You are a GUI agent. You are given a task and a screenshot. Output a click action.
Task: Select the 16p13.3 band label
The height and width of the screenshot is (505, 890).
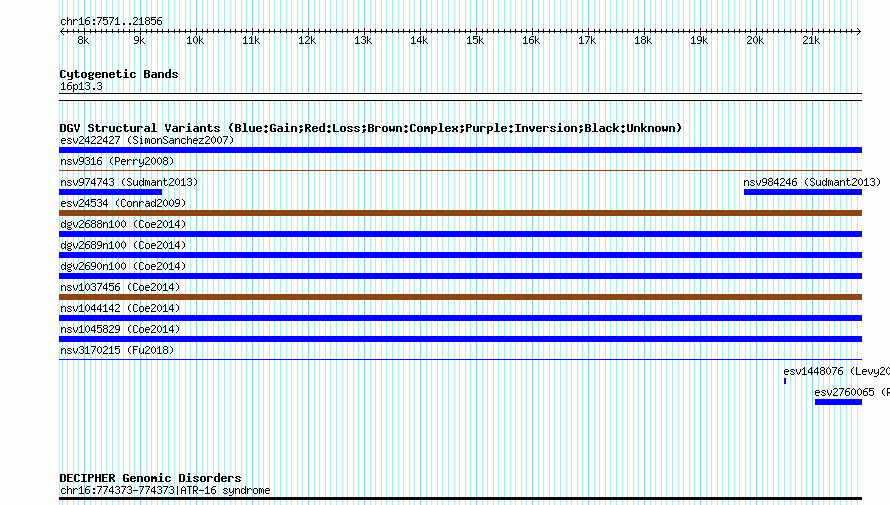click(81, 86)
